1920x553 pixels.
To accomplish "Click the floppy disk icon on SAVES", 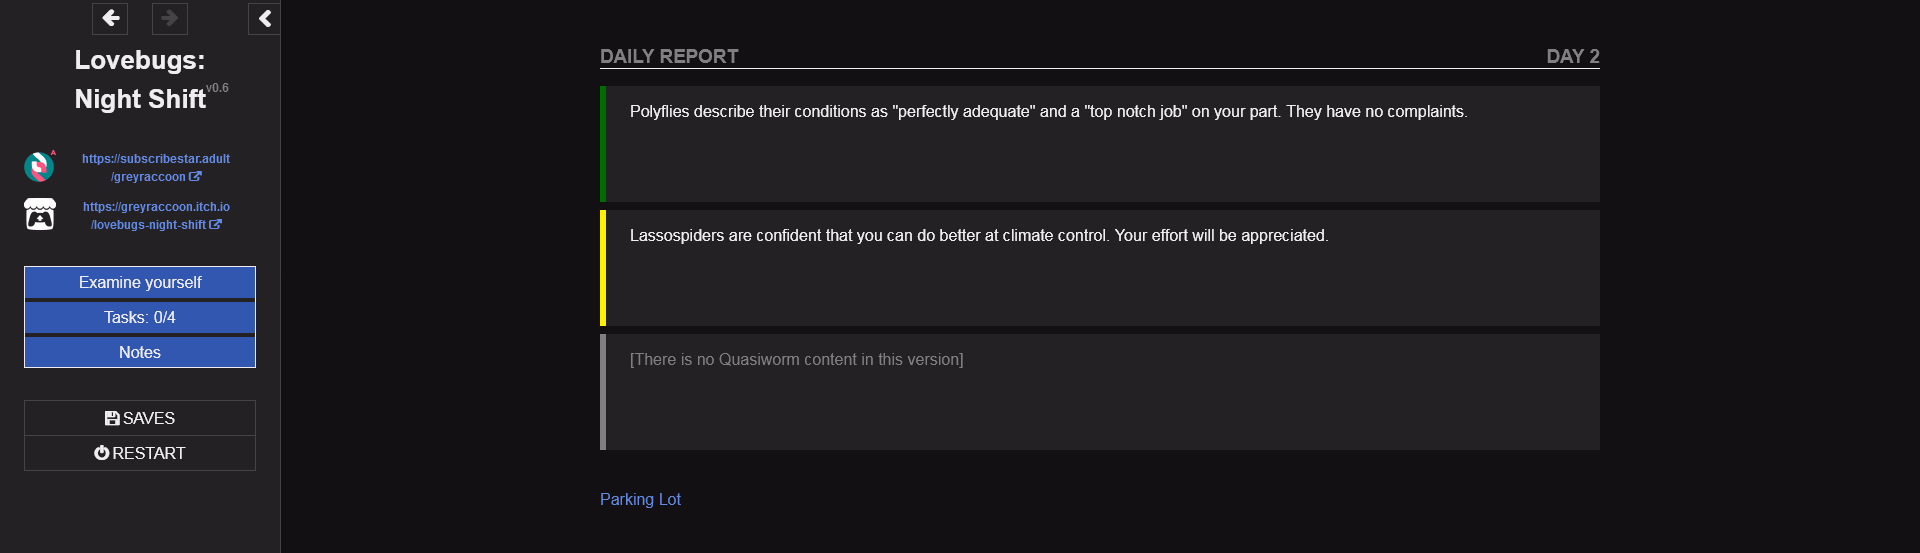I will (112, 418).
